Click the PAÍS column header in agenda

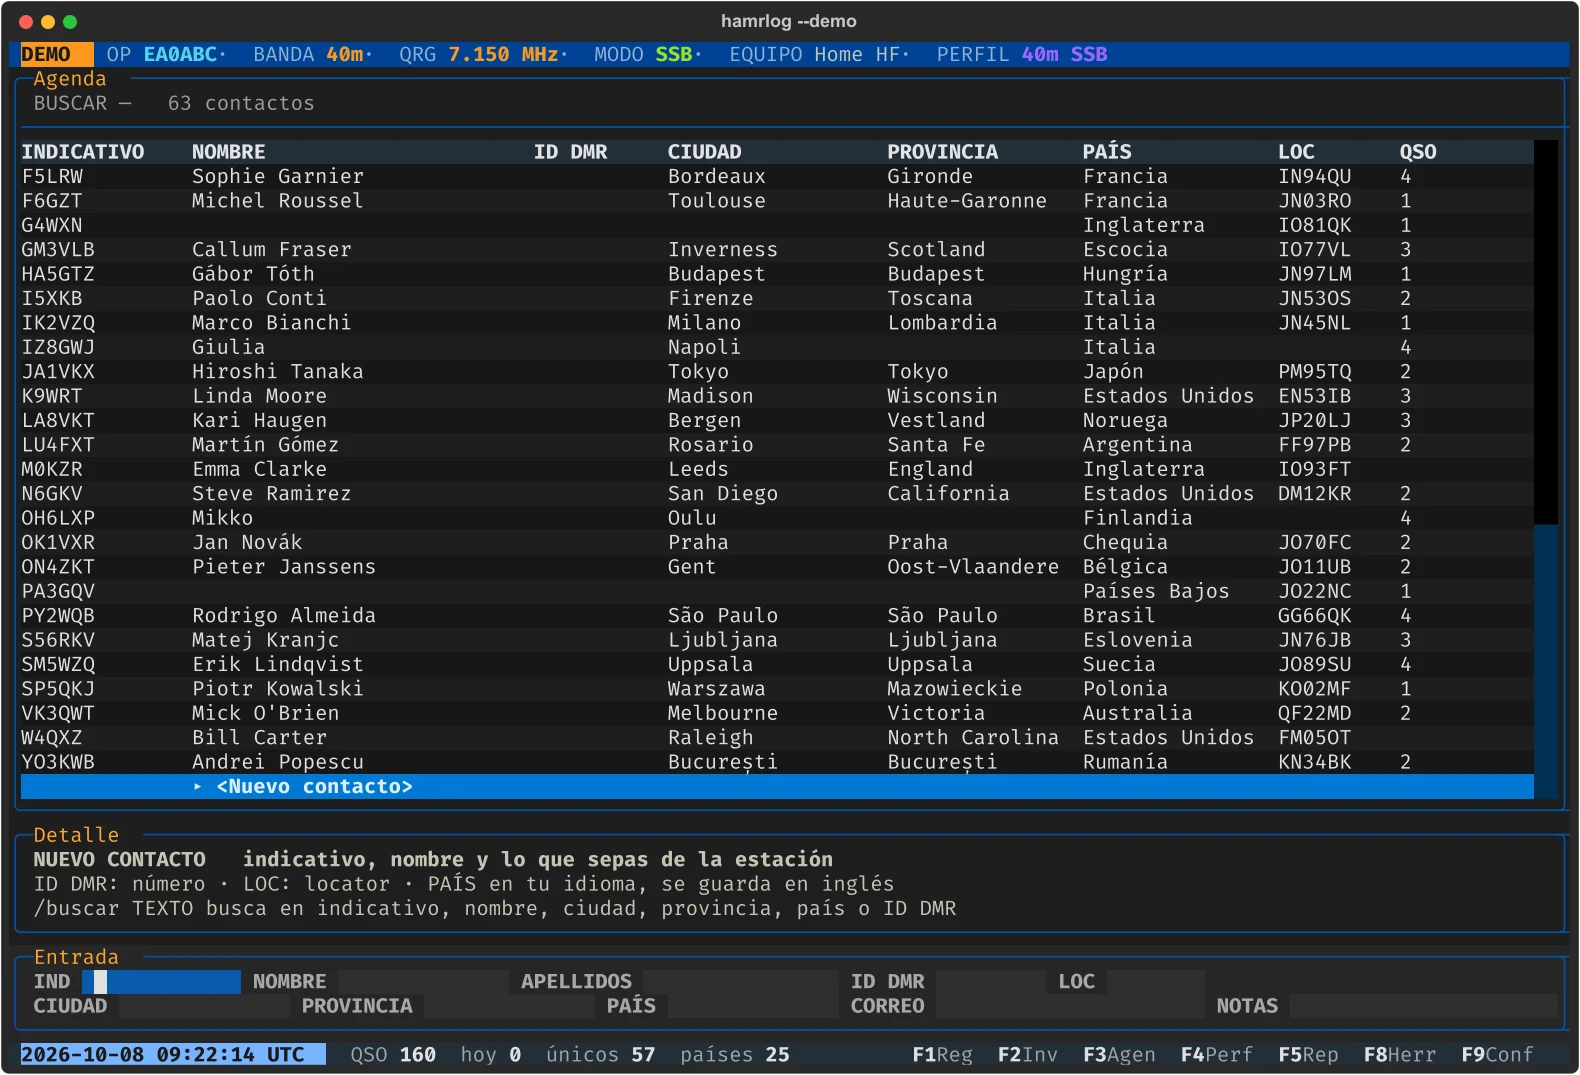(x=1107, y=152)
